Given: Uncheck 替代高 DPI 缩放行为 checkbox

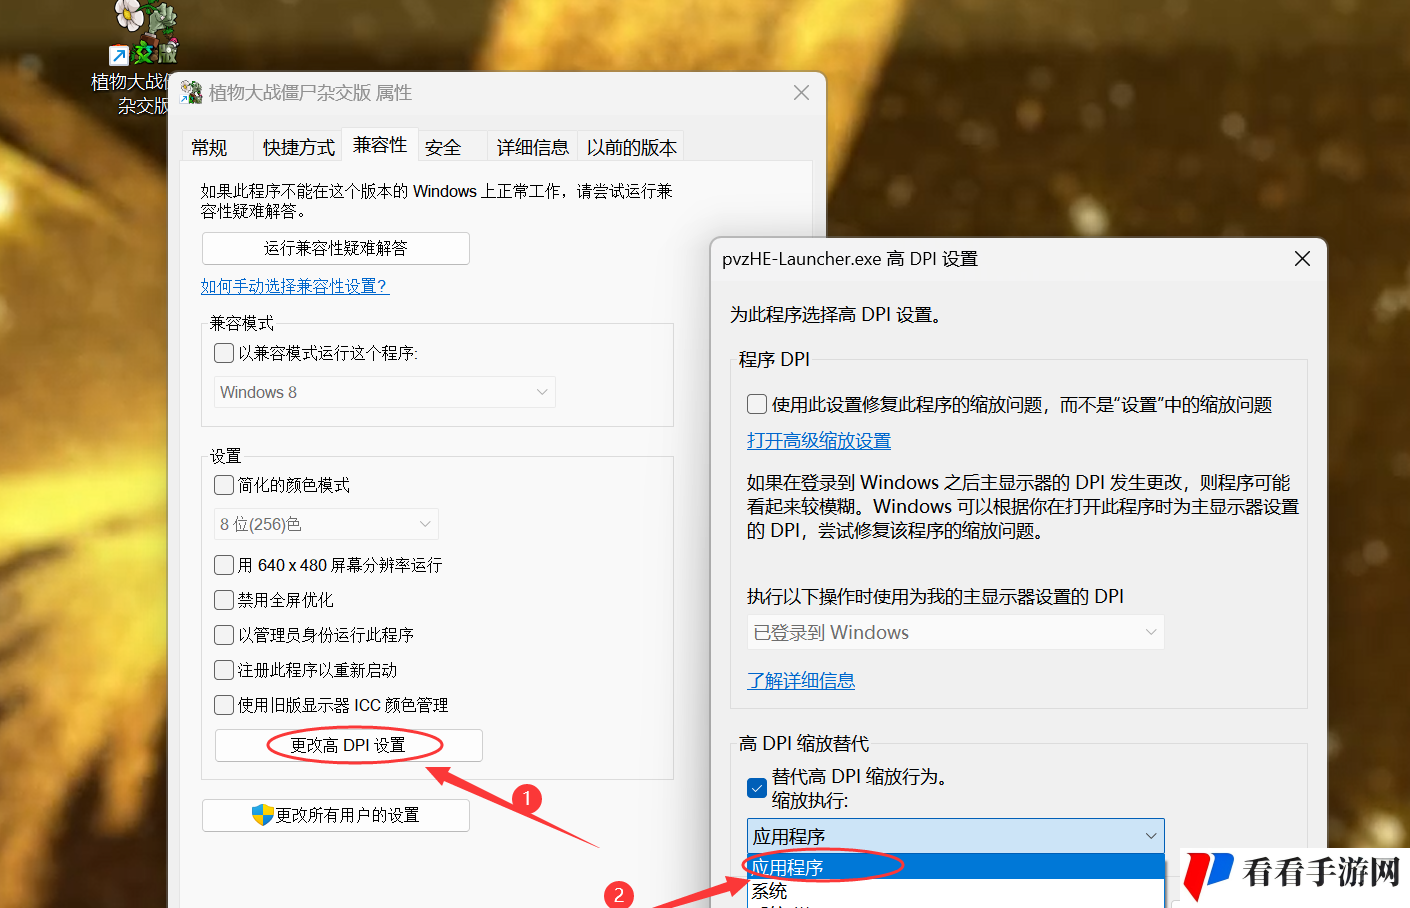Looking at the screenshot, I should [757, 788].
